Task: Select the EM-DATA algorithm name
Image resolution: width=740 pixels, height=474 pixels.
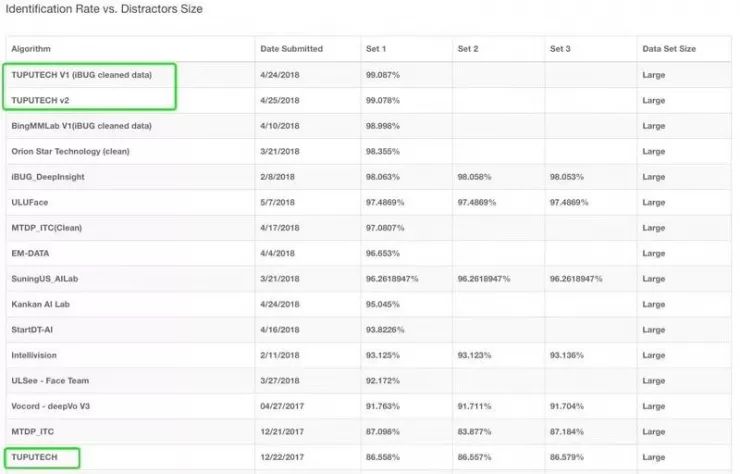Action: click(30, 253)
